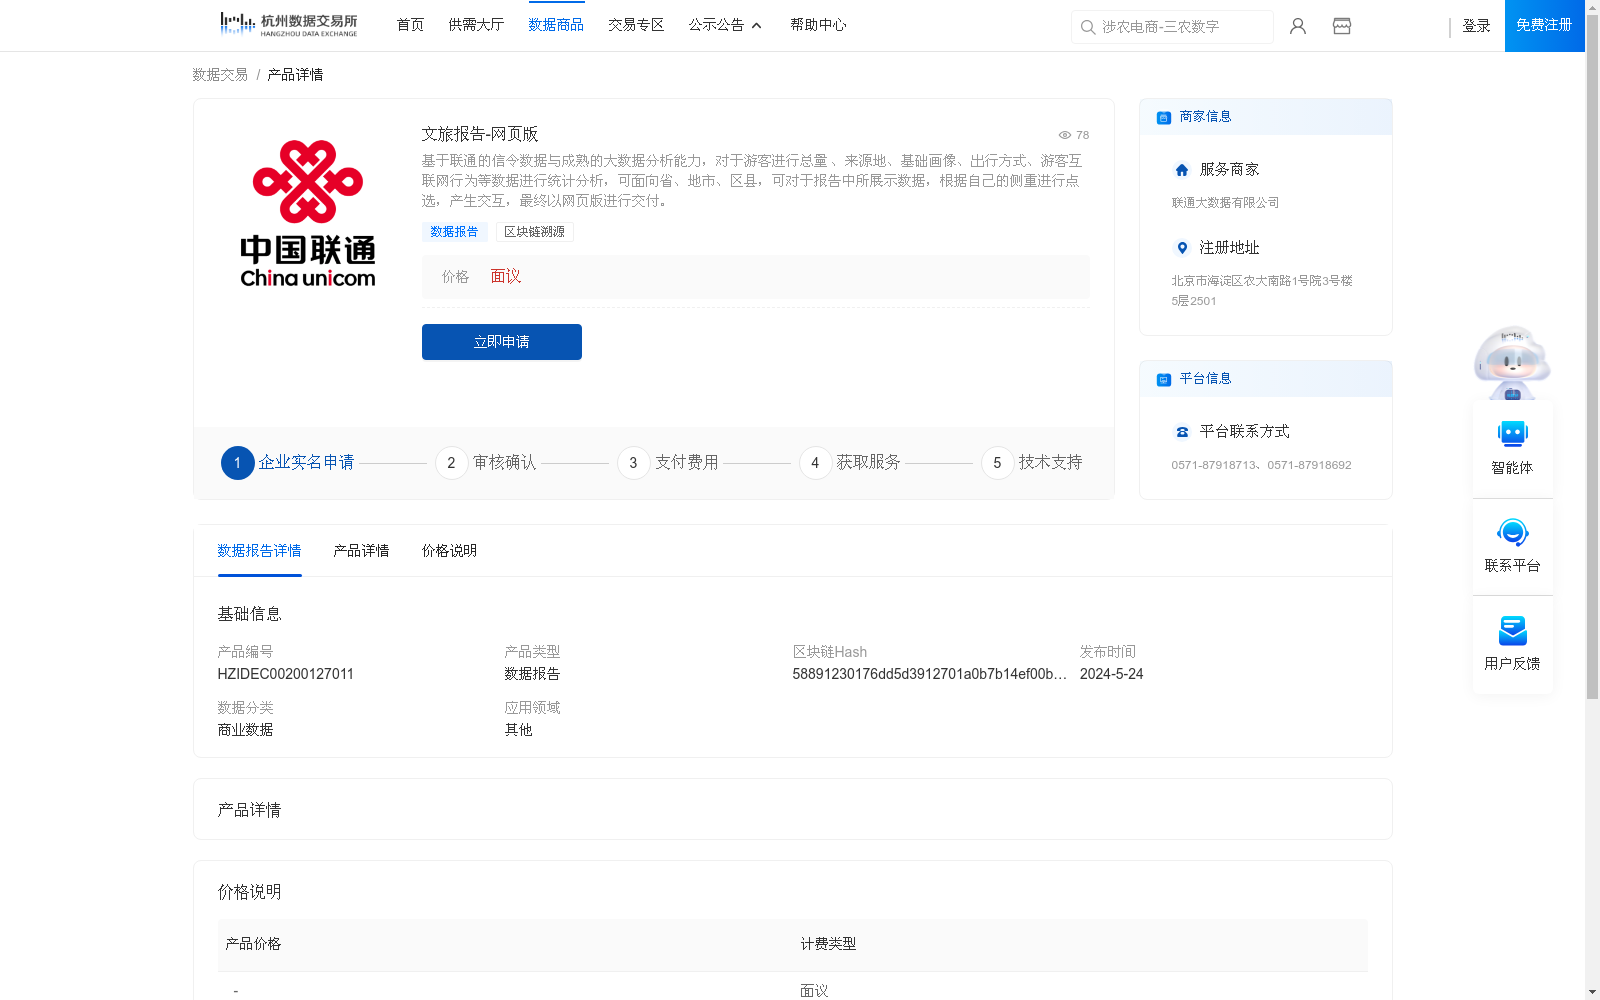Click the 计费类型 table header

coord(828,944)
